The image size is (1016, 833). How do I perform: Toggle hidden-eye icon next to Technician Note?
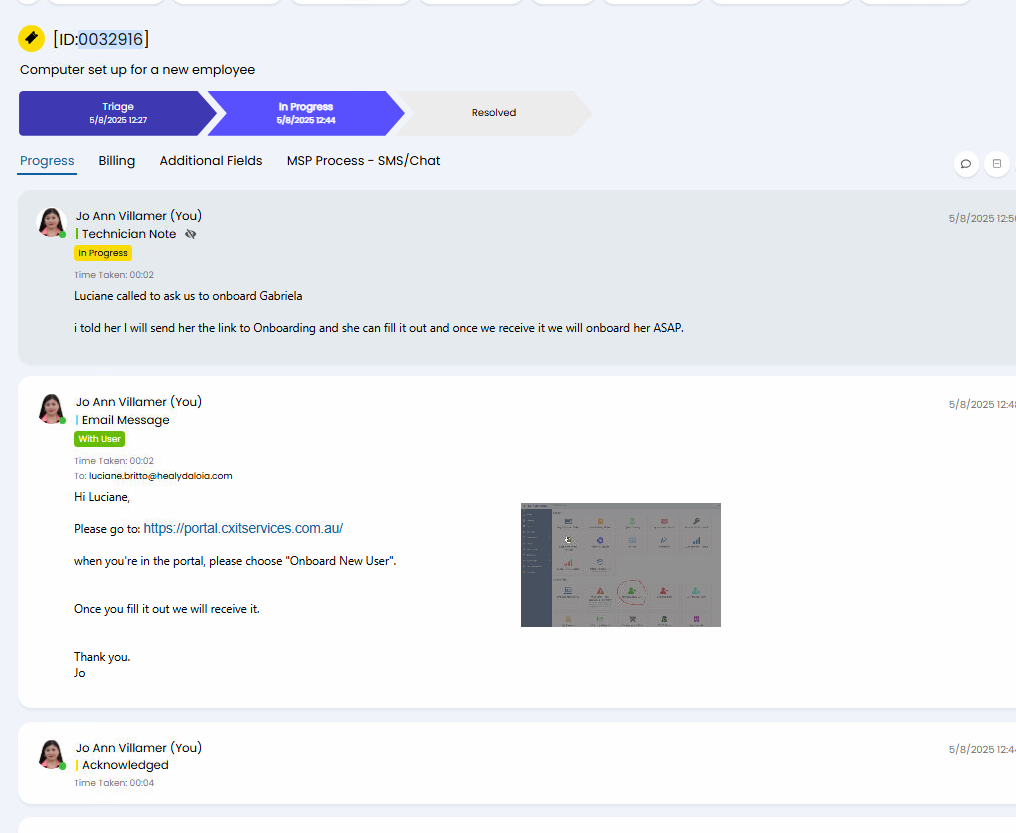click(x=190, y=234)
